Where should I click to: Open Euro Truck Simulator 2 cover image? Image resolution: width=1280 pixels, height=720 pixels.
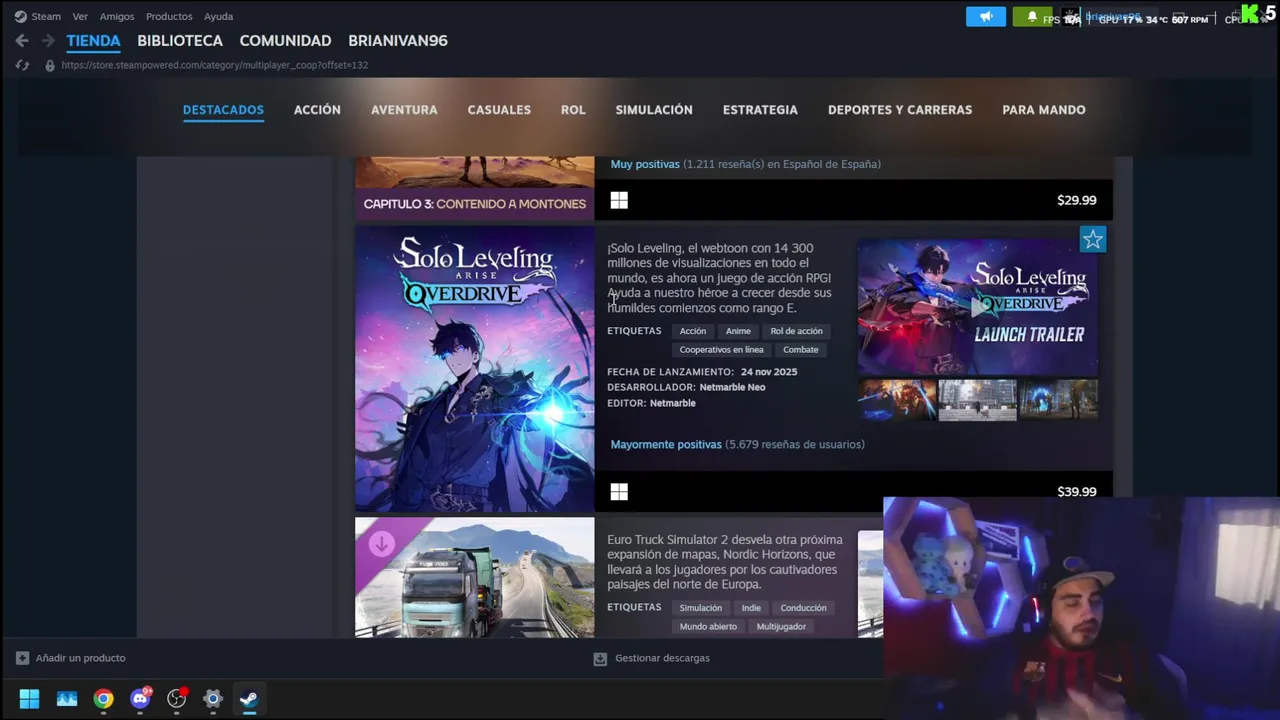click(x=475, y=577)
